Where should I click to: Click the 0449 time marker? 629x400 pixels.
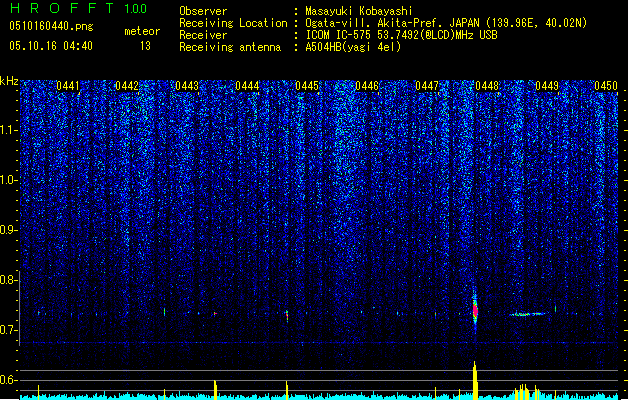coord(547,86)
